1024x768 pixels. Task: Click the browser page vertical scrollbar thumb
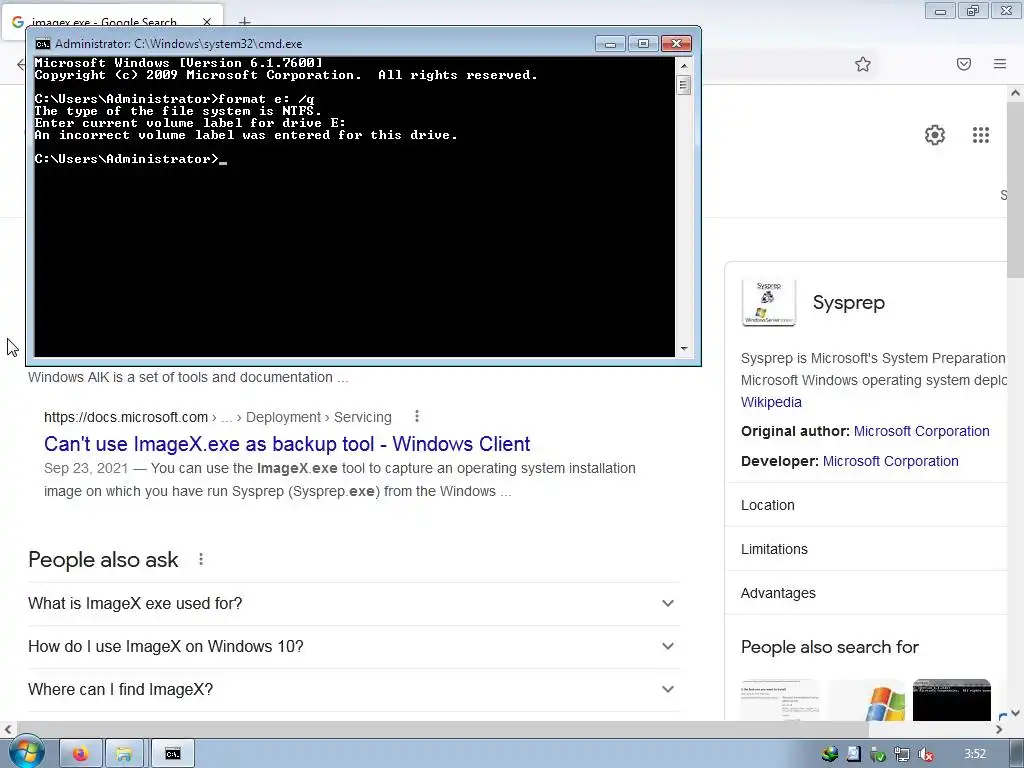click(x=1016, y=189)
